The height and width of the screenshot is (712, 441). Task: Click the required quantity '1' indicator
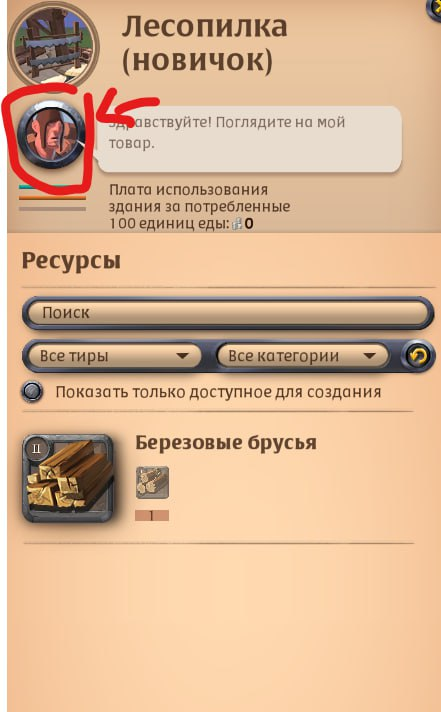pos(152,516)
